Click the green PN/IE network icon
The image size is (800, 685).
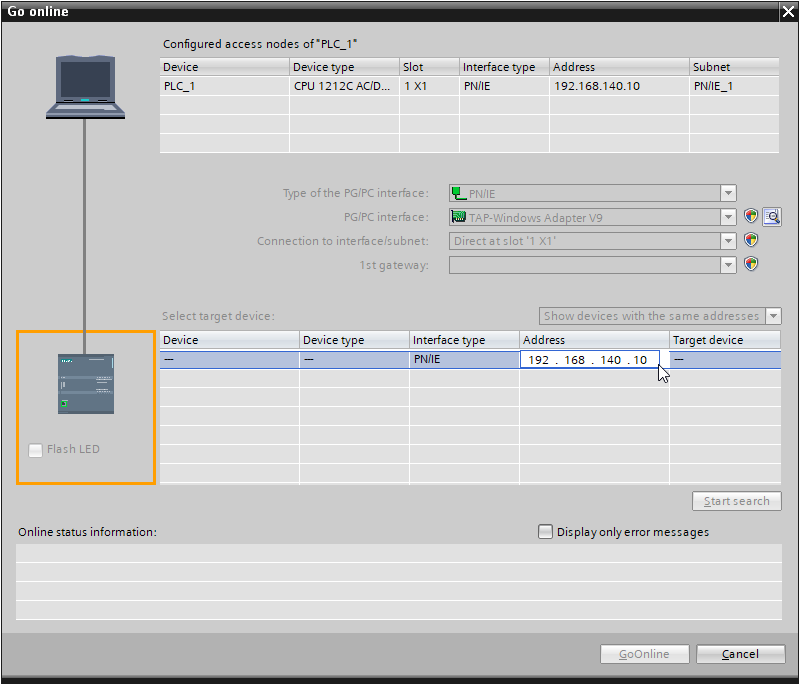coord(459,193)
